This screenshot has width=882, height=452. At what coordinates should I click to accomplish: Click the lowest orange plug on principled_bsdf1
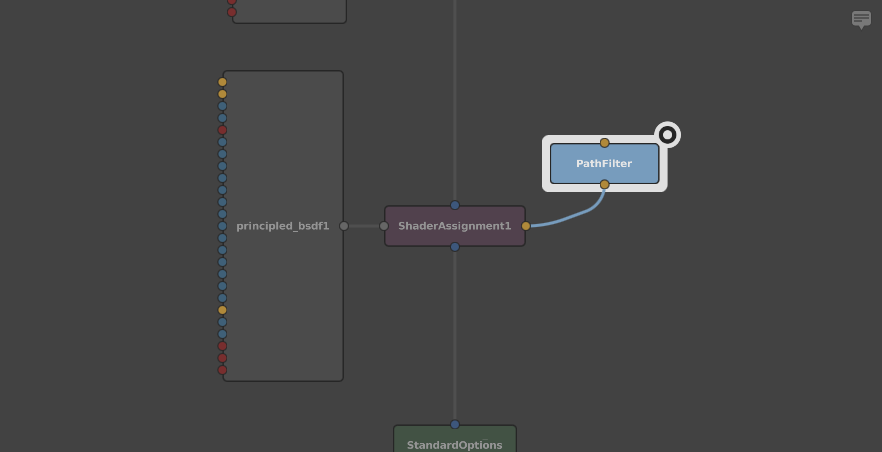pos(222,310)
